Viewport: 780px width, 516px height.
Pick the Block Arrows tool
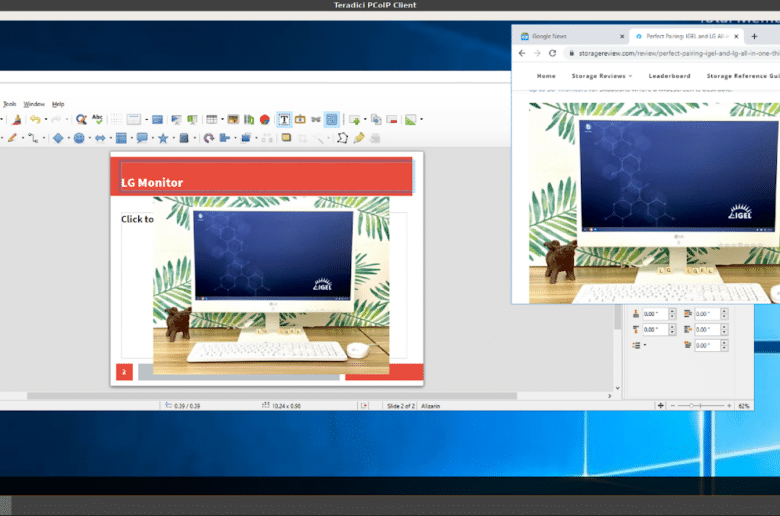point(100,138)
